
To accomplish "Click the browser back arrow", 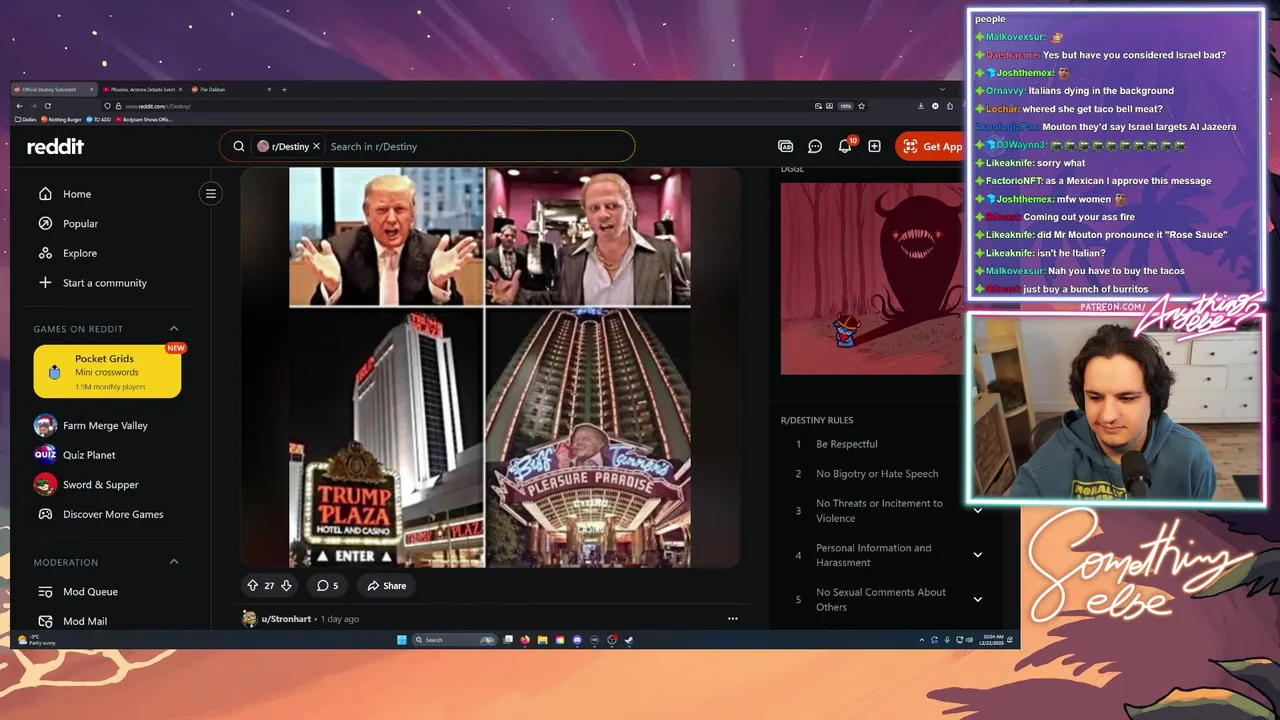I will [19, 106].
